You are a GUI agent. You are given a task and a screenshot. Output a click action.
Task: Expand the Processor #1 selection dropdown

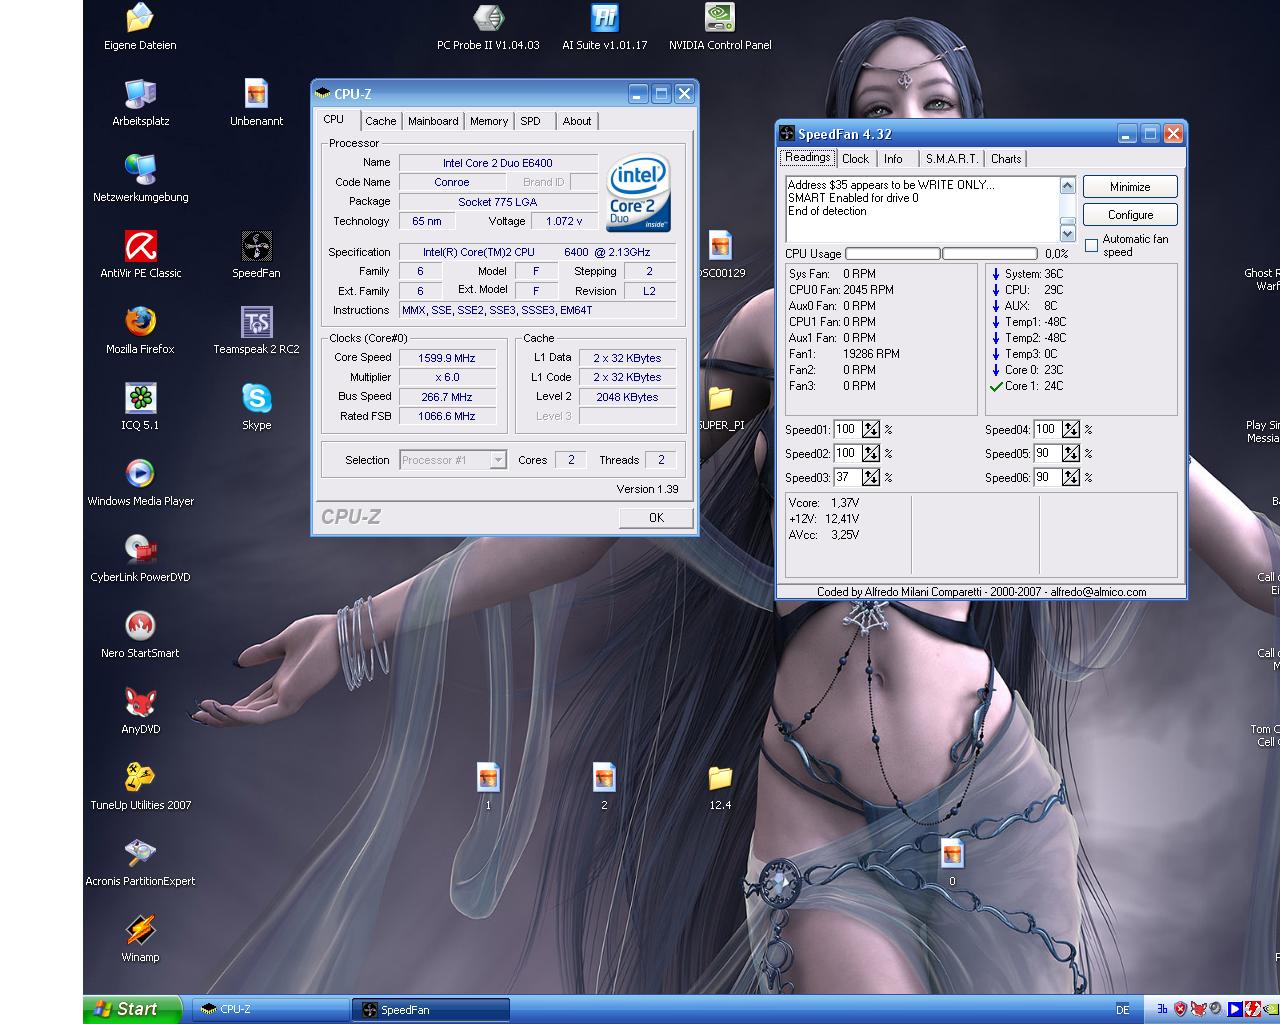[497, 460]
